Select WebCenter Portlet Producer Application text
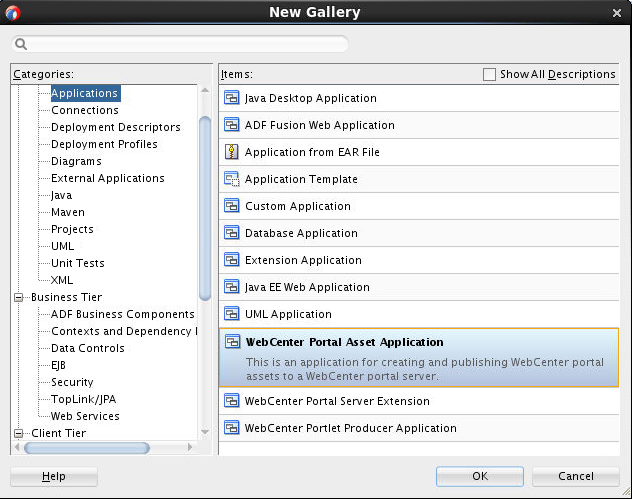 (x=351, y=428)
